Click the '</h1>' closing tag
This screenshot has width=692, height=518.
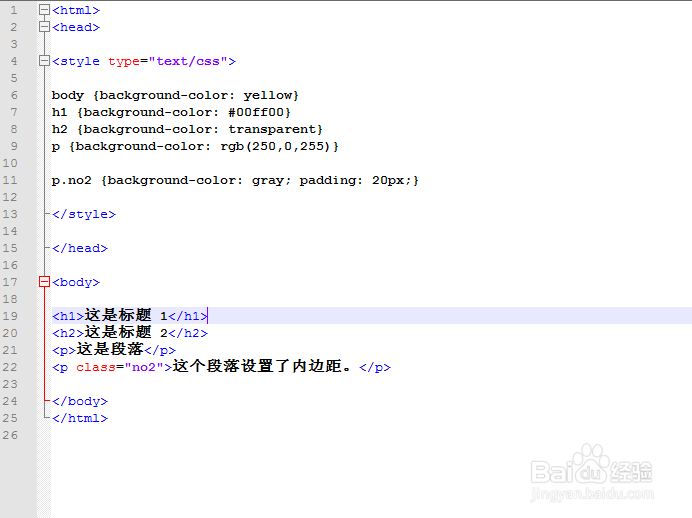188,316
